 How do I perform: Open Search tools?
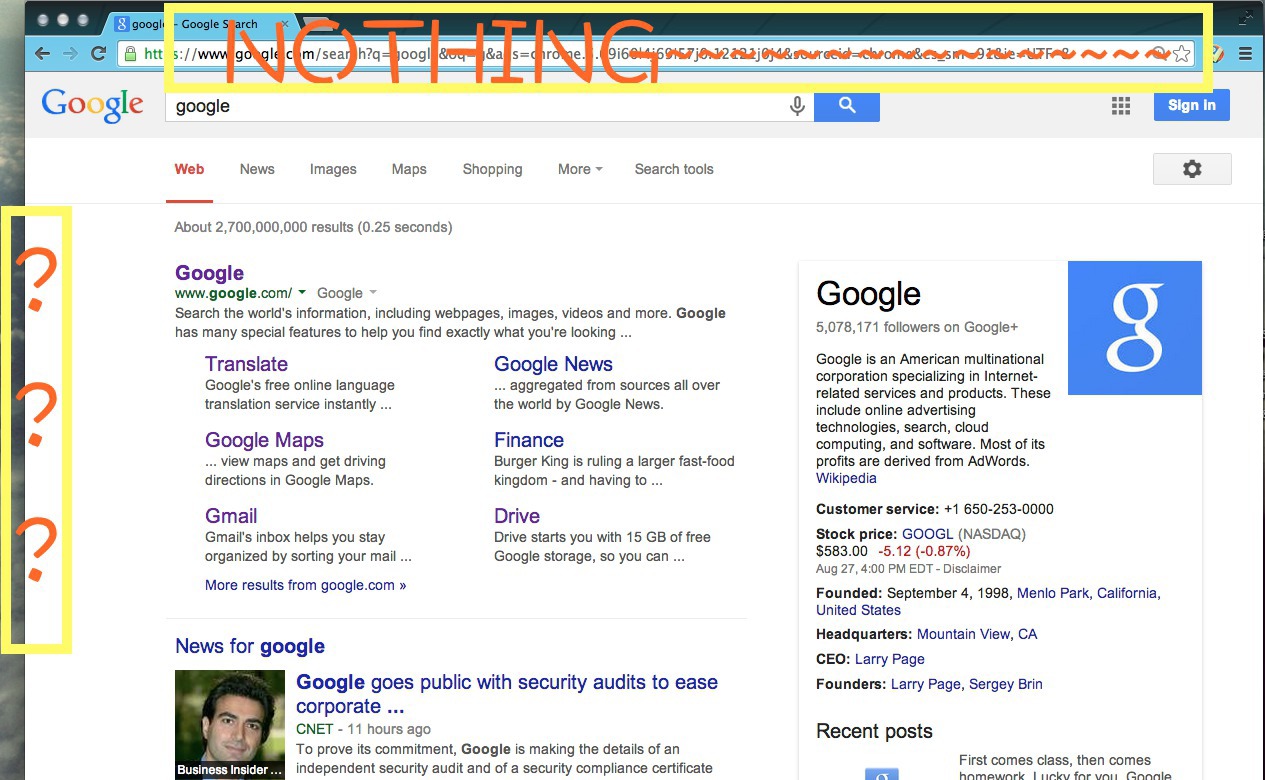tap(674, 169)
